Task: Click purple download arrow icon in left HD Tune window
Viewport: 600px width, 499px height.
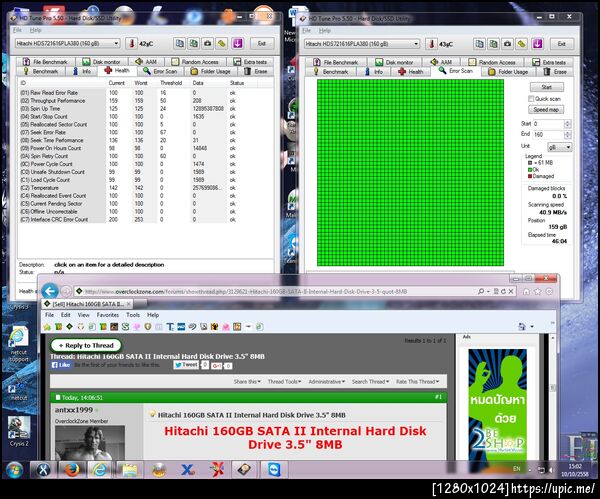Action: 238,43
